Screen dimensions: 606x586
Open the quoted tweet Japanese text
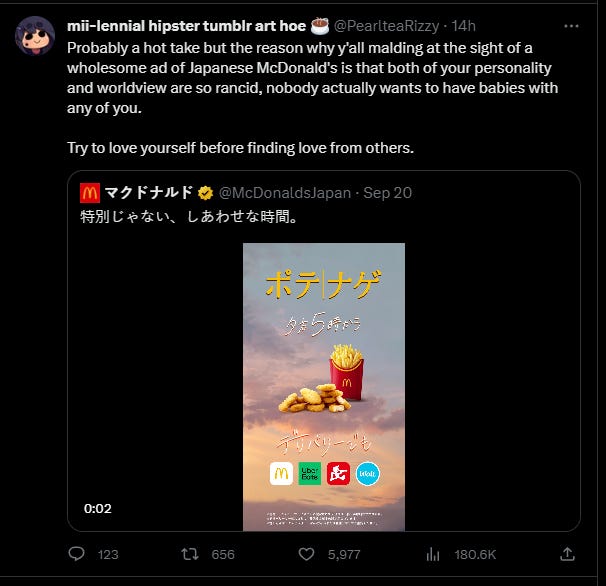(x=189, y=216)
